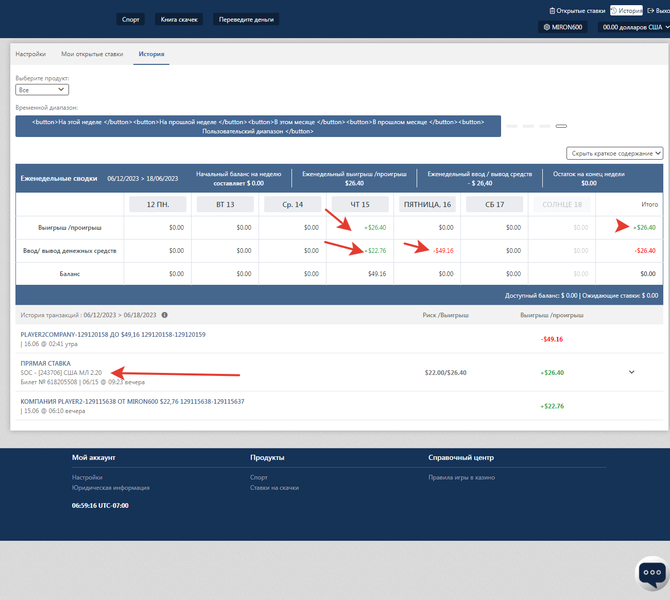Switch to the Настройки tab
Screen dimensions: 670x600
point(31,53)
